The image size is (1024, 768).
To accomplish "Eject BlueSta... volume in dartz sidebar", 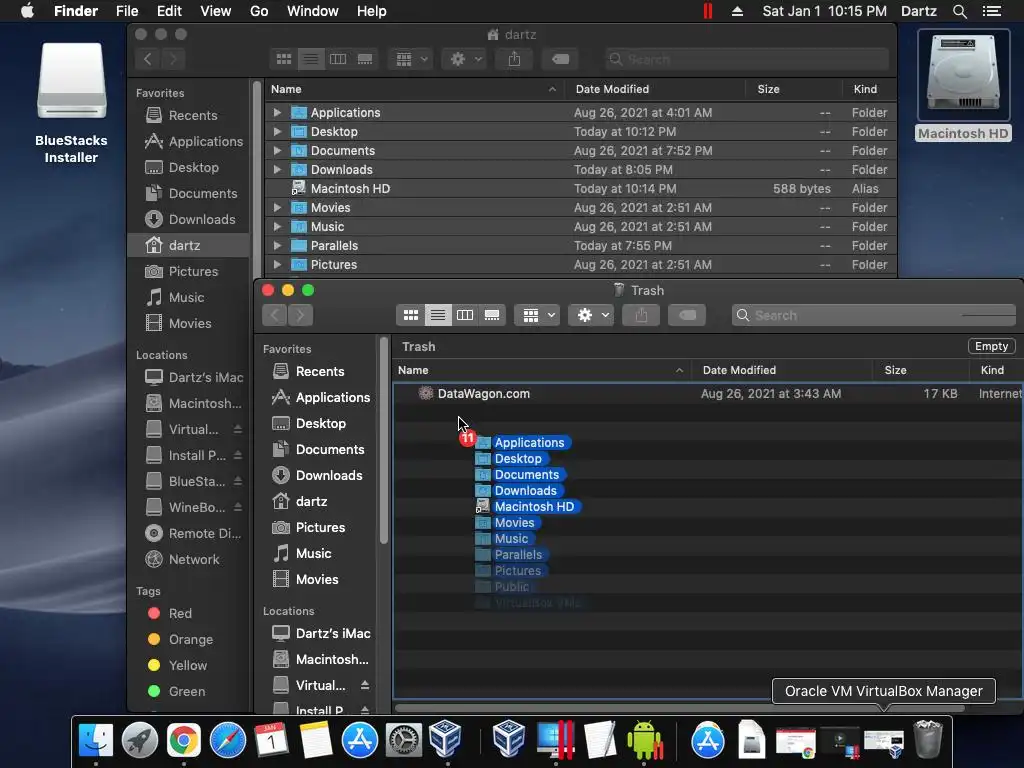I will pyautogui.click(x=238, y=481).
